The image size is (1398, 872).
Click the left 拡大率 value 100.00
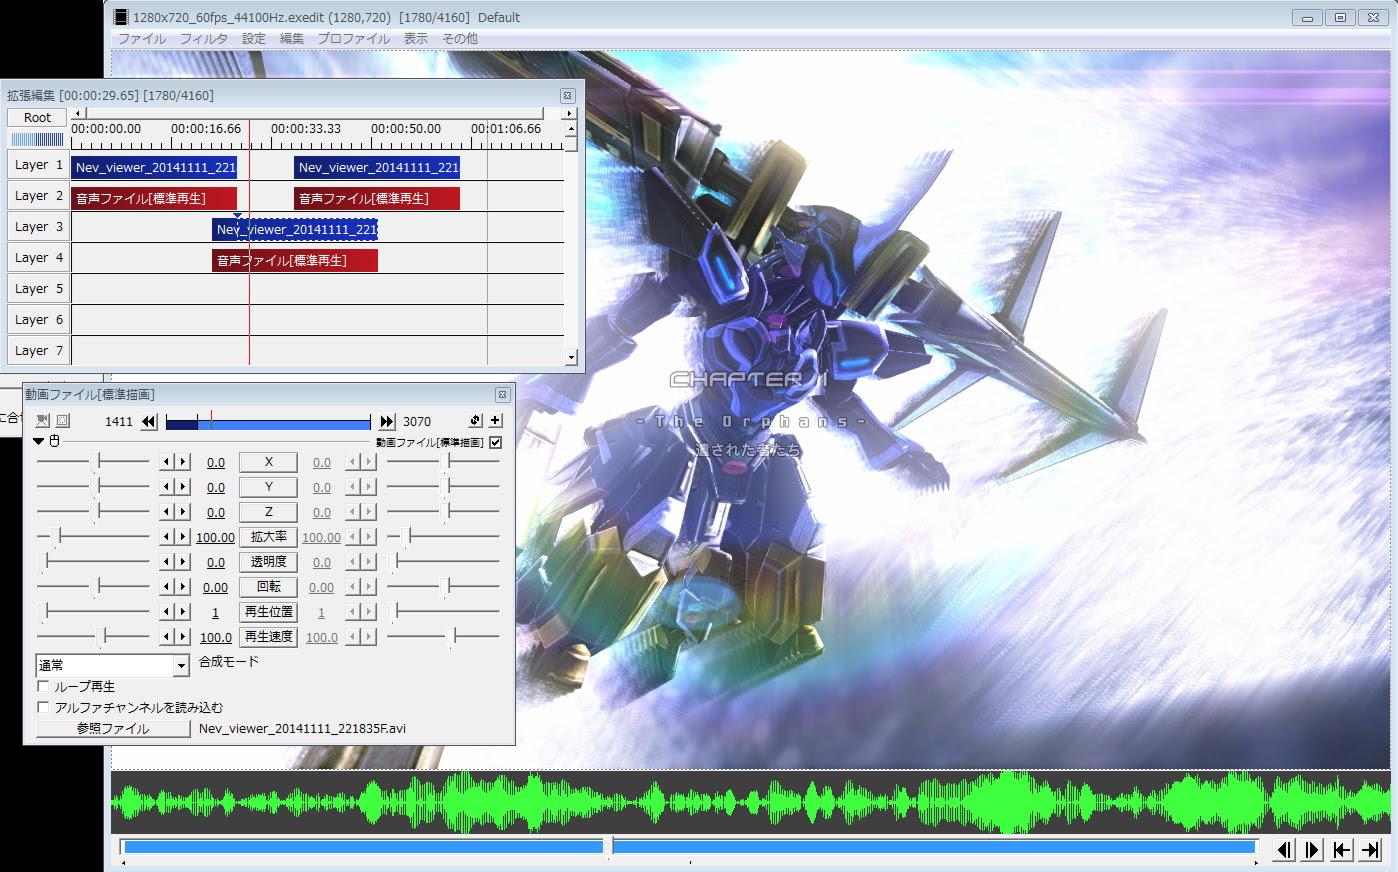215,538
